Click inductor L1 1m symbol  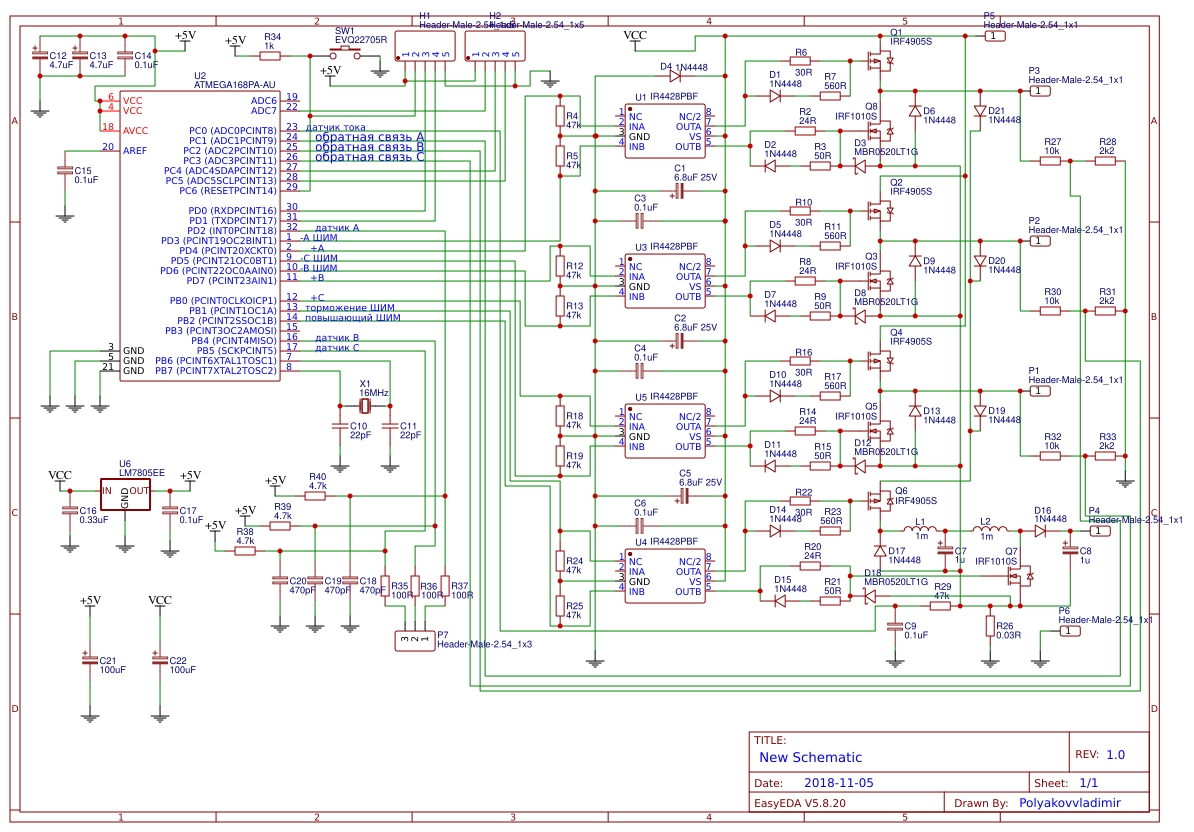click(921, 530)
